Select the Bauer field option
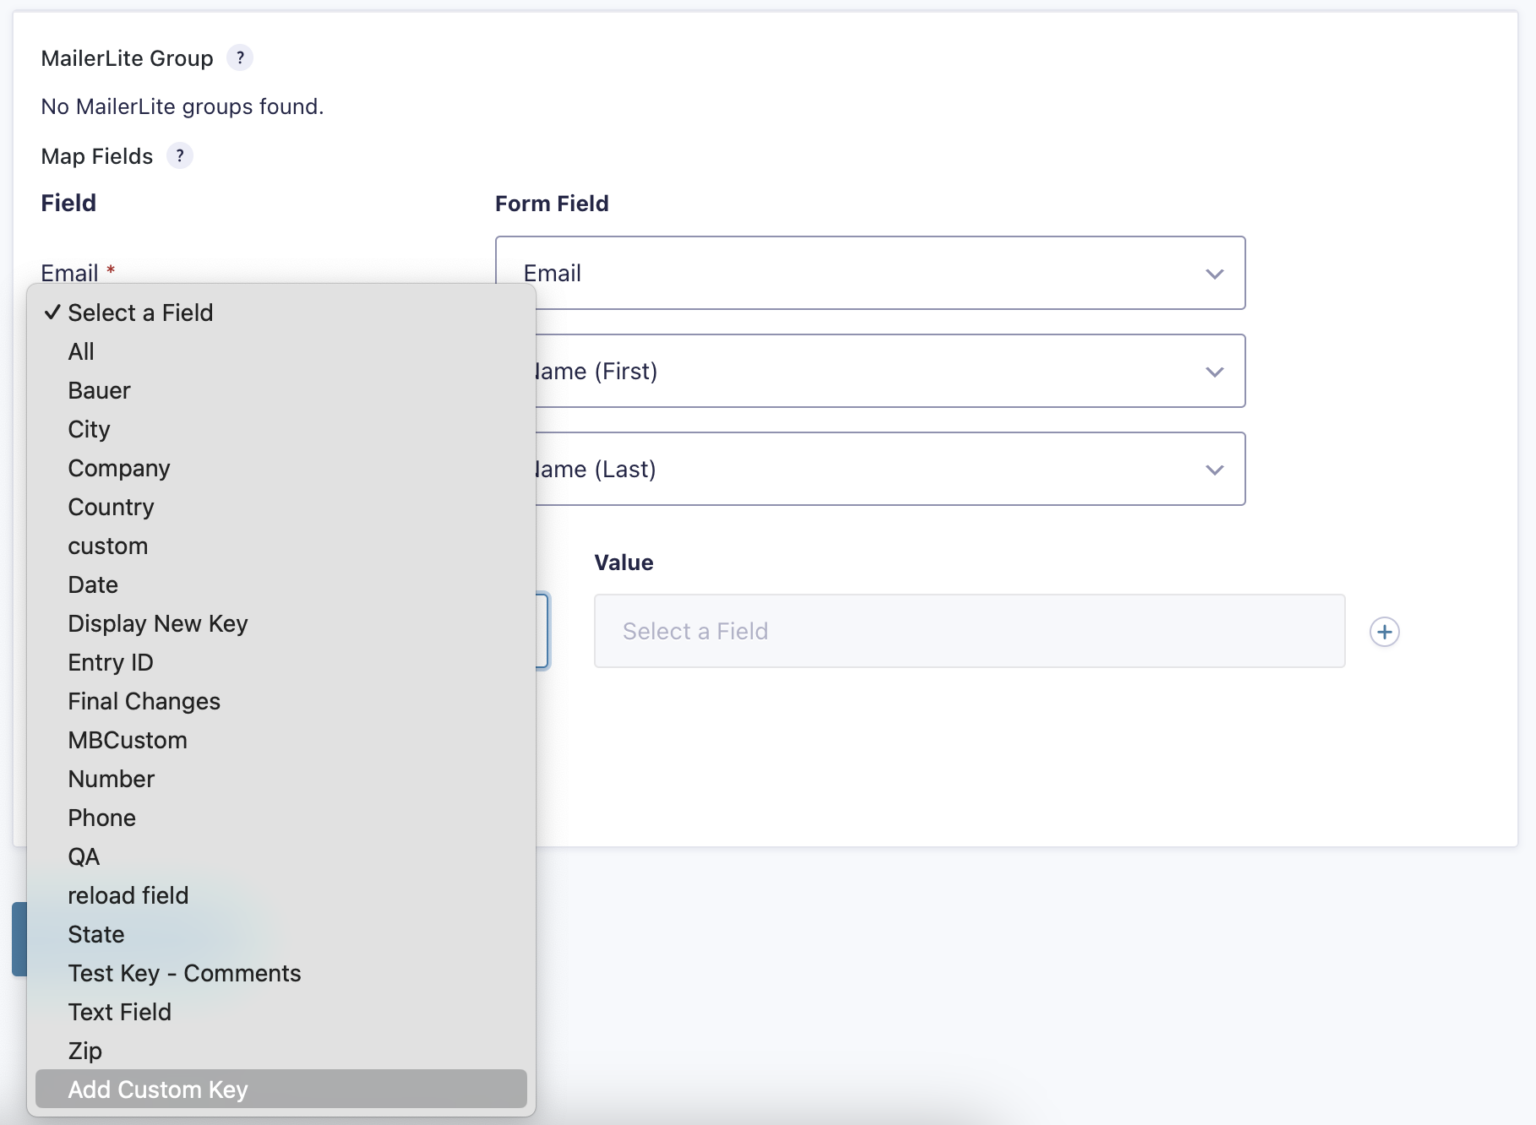This screenshot has height=1125, width=1536. click(98, 390)
